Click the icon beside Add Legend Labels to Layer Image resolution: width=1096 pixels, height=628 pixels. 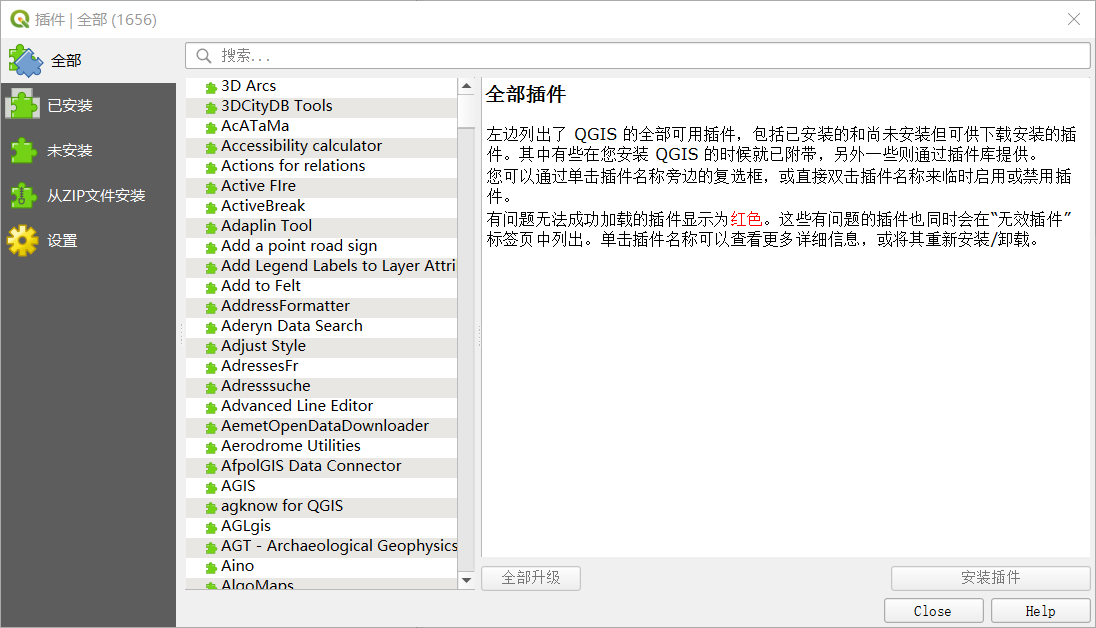coord(211,268)
